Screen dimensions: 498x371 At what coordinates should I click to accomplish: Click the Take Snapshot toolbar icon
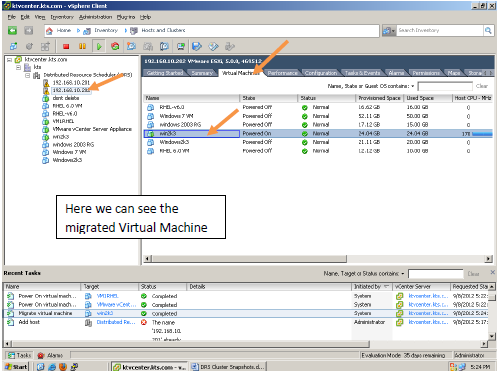coord(131,46)
